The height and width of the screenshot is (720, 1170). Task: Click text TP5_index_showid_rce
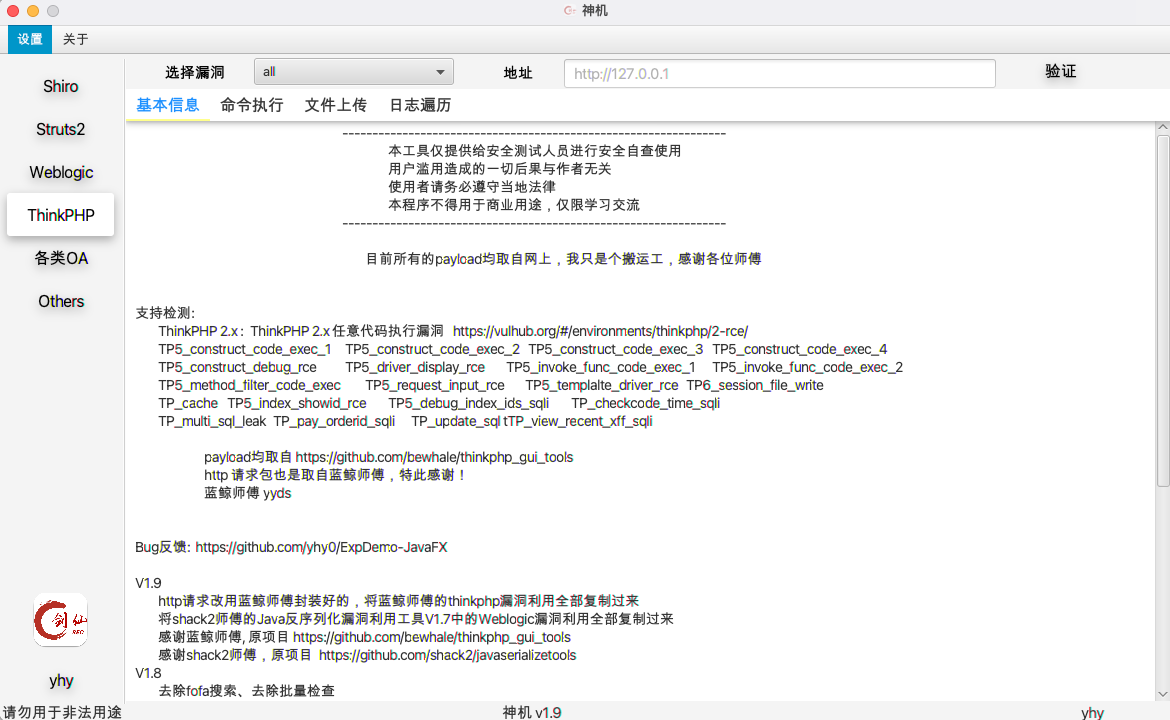pos(297,404)
